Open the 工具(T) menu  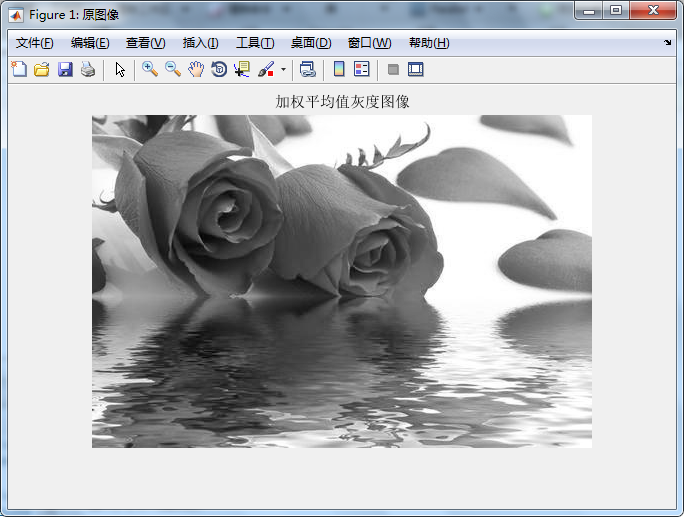255,43
